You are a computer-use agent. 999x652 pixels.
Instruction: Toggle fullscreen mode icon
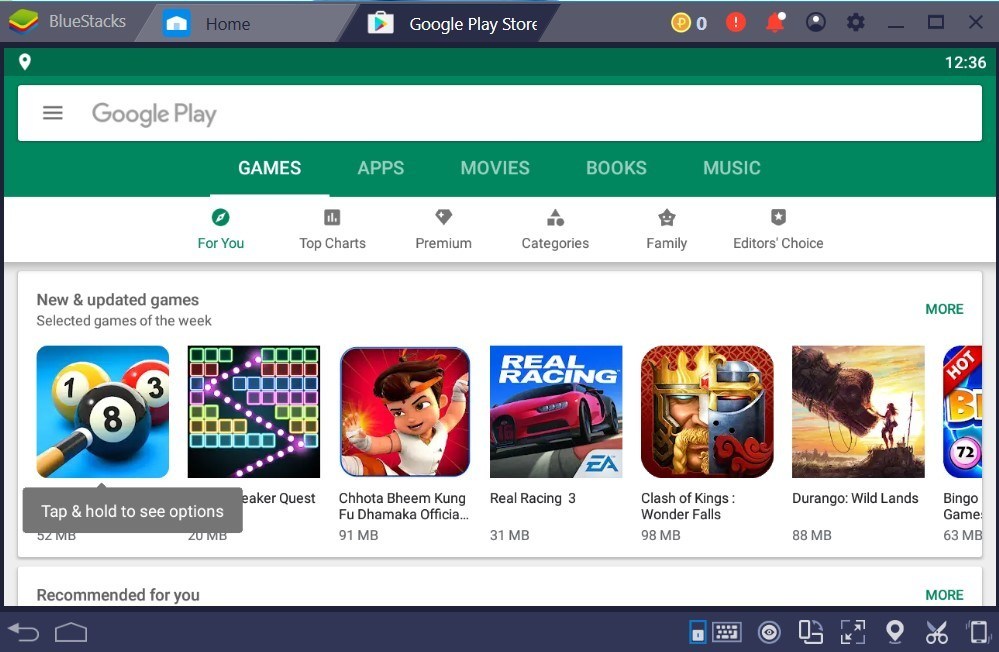852,631
